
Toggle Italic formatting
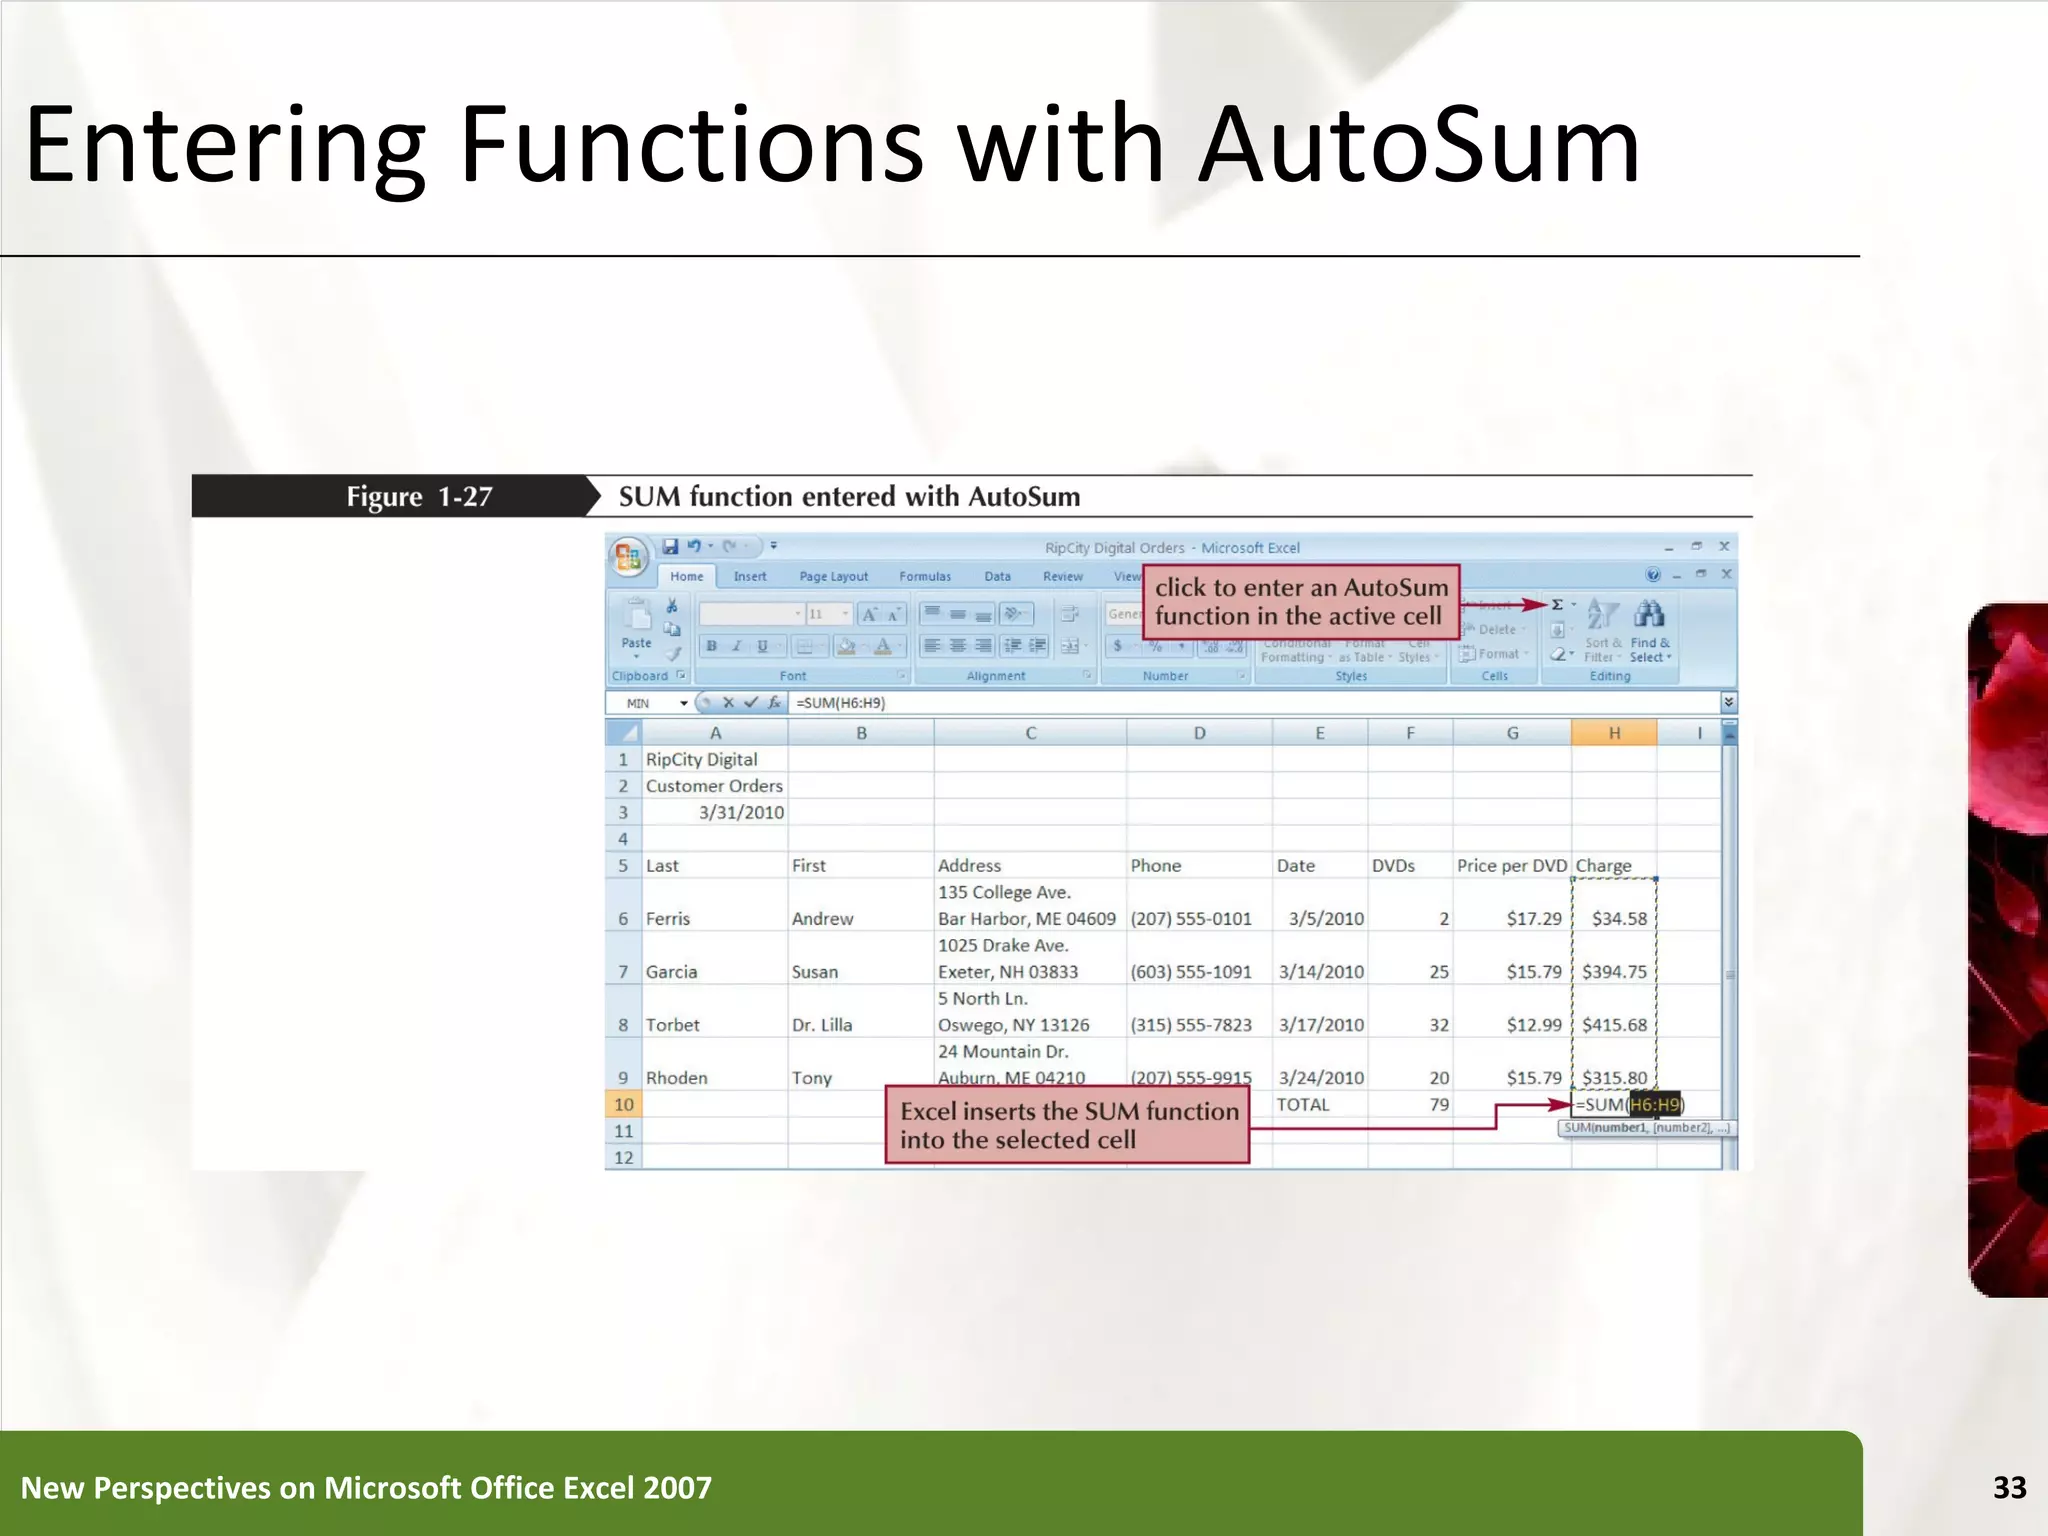736,647
